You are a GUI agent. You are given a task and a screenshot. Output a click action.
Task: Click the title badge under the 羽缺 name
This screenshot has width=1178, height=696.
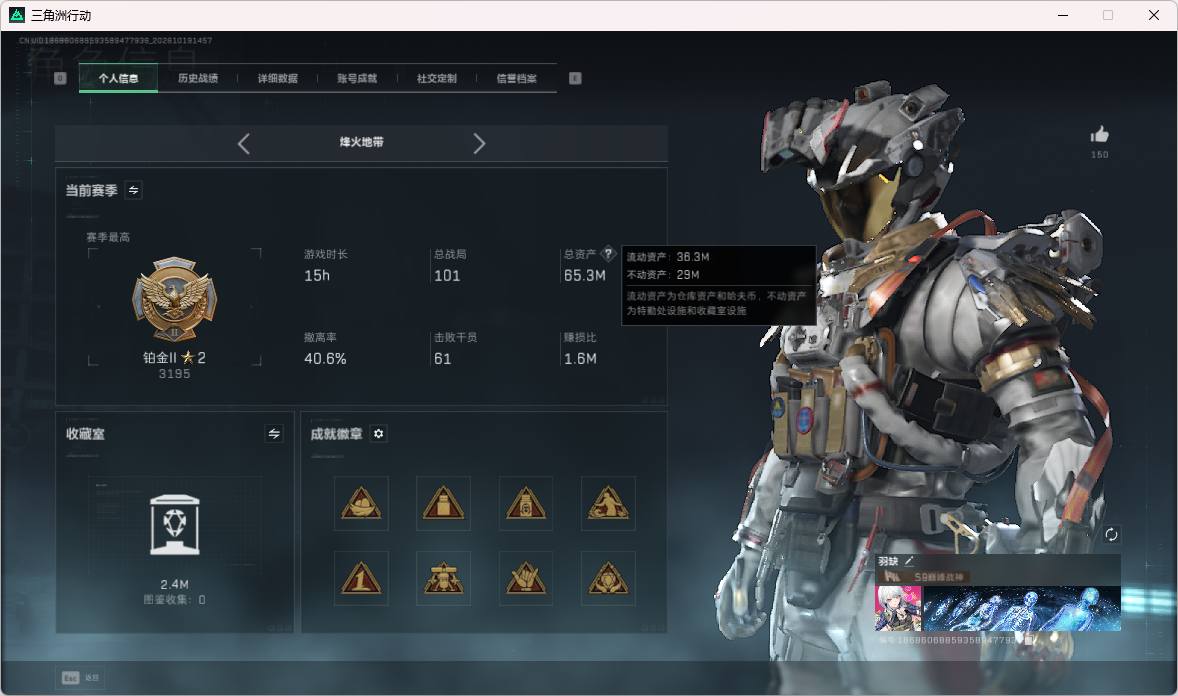pyautogui.click(x=924, y=576)
